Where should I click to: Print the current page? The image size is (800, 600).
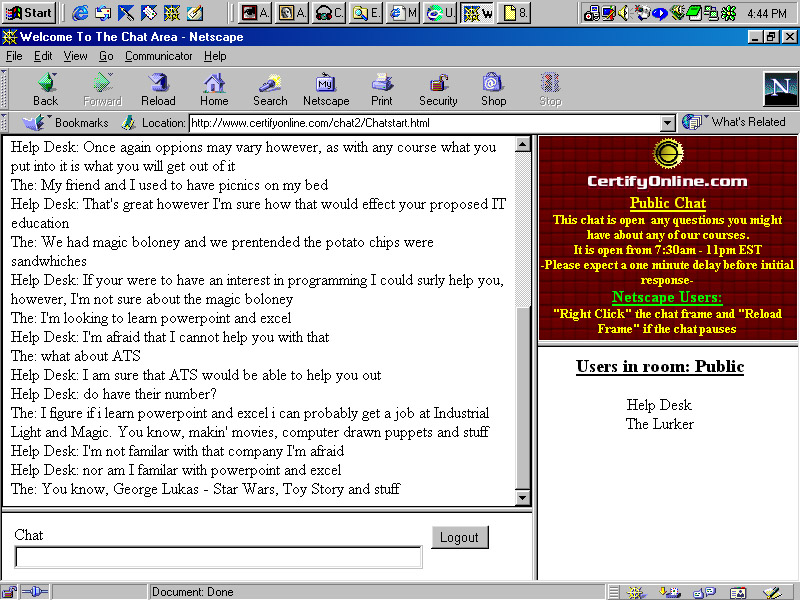tap(382, 89)
